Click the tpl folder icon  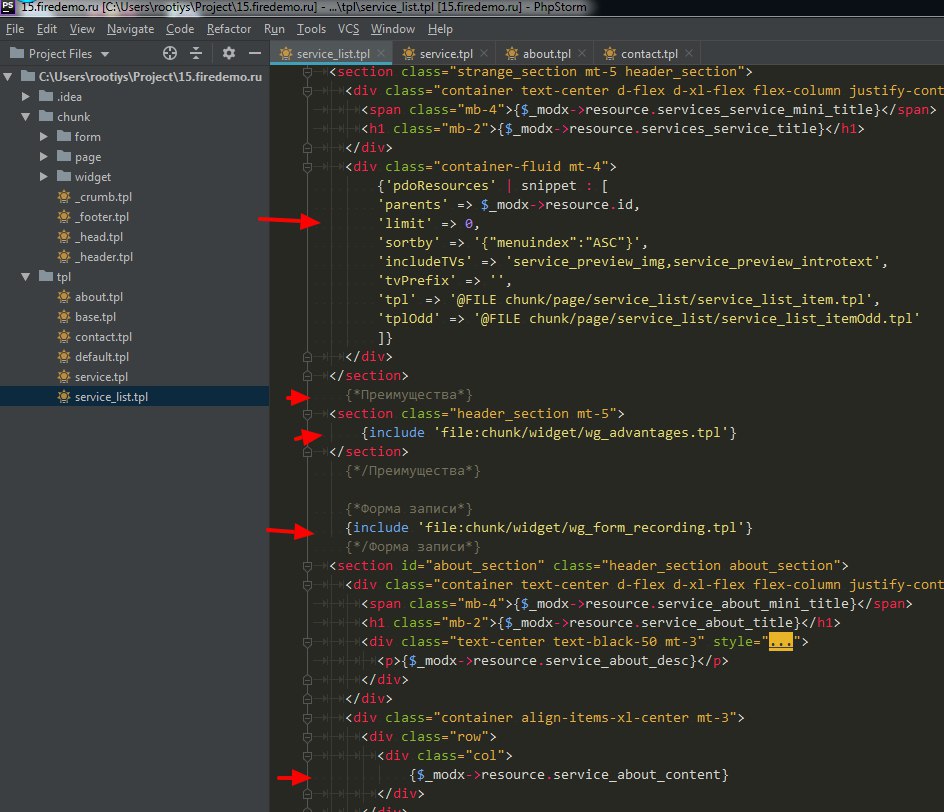pos(46,276)
